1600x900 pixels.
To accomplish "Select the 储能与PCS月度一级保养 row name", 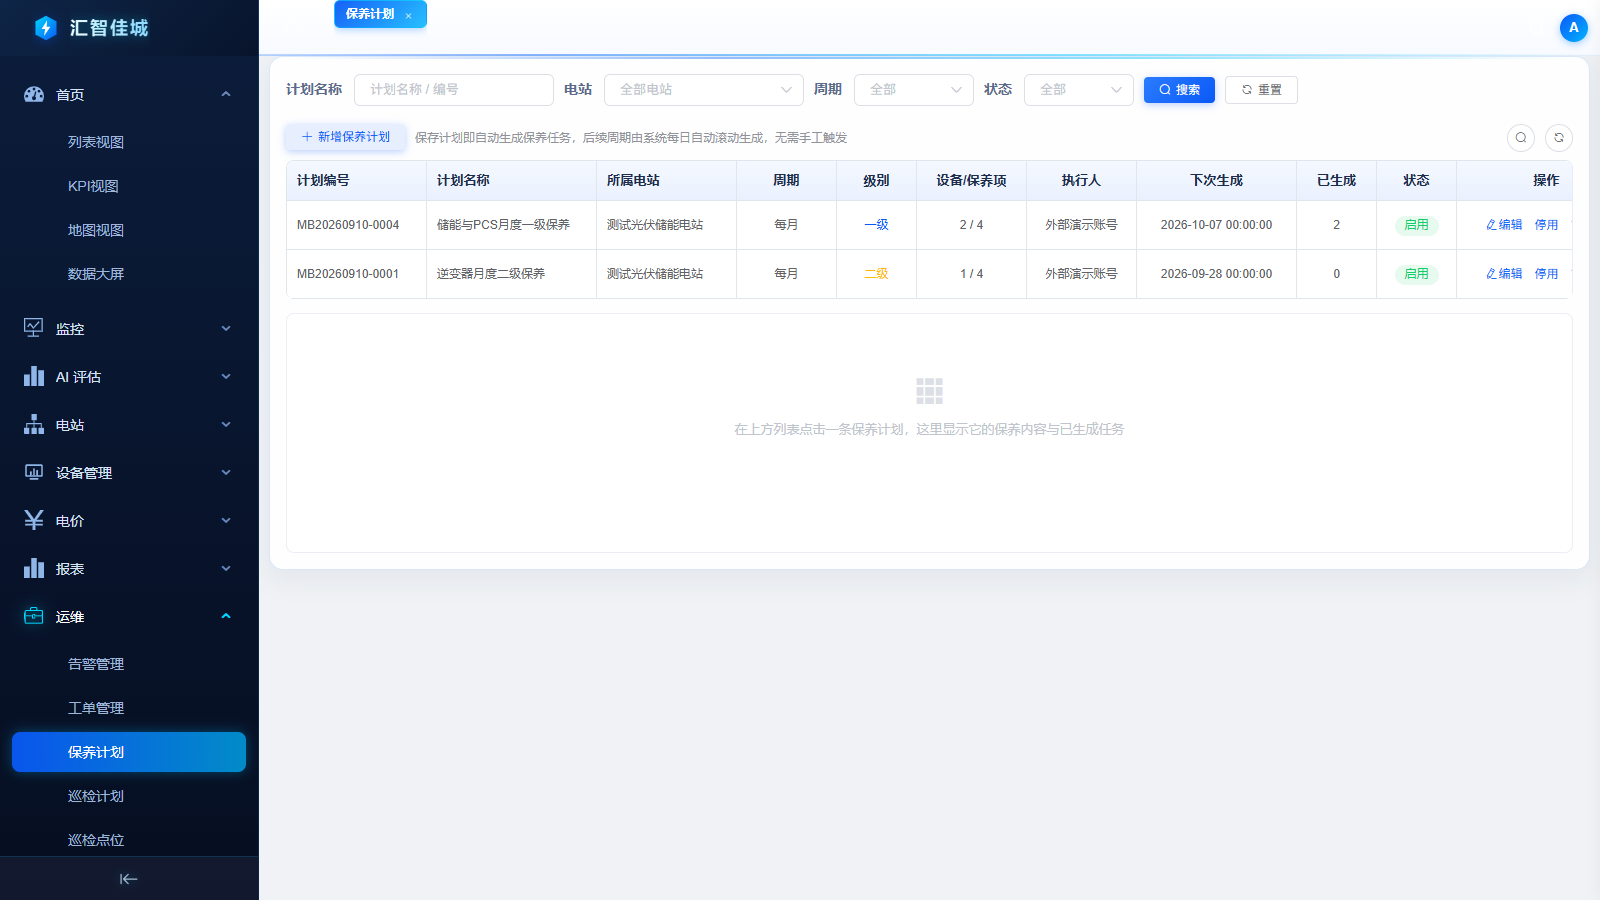I will (x=503, y=225).
